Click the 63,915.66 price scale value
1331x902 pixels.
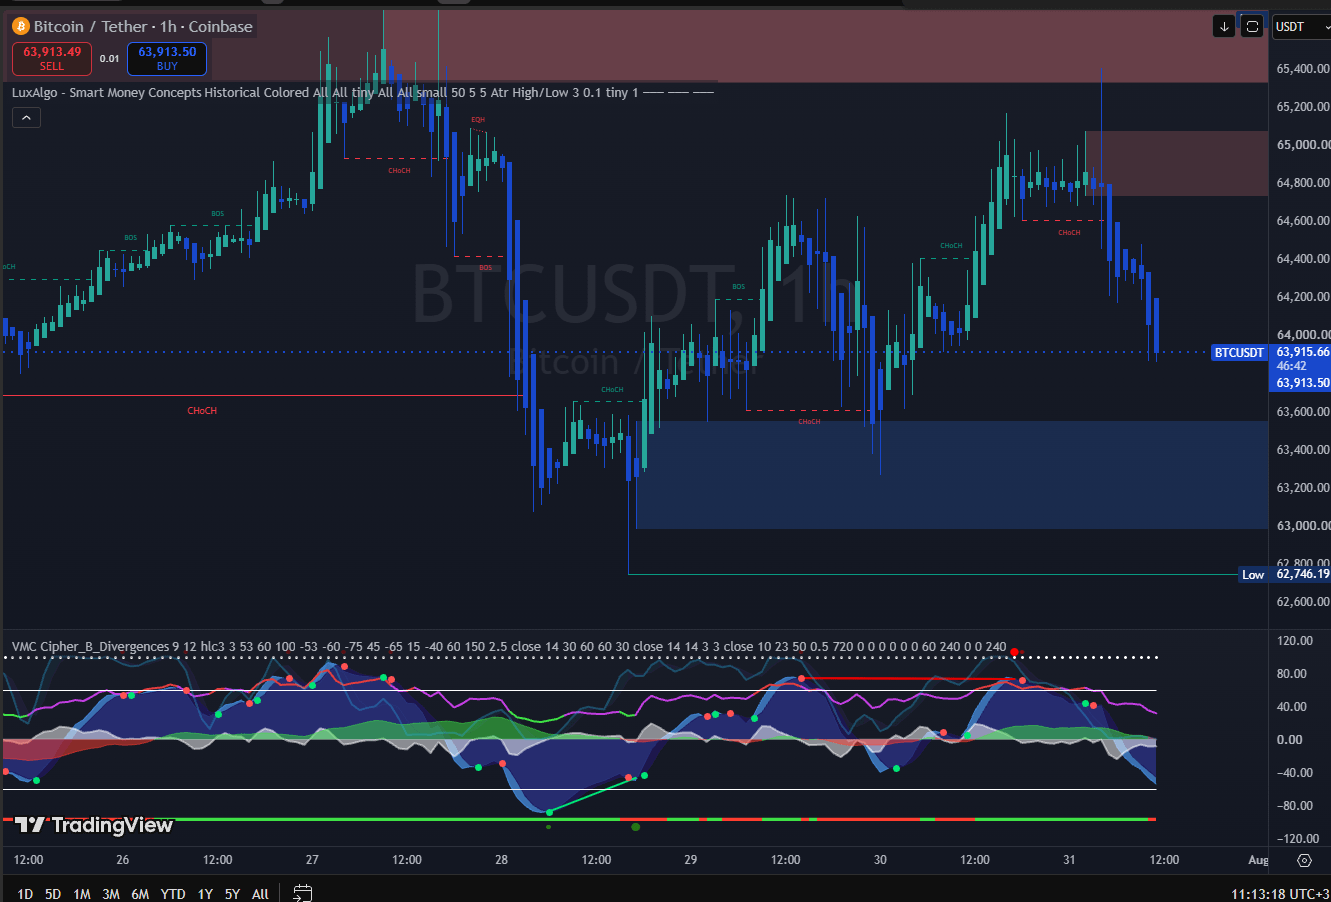coord(1302,353)
